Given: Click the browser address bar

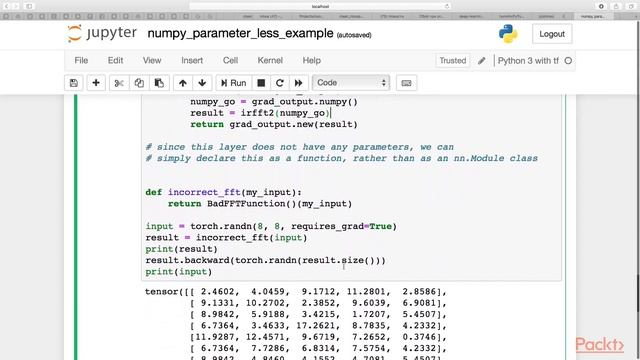Looking at the screenshot, I should pos(320,6).
